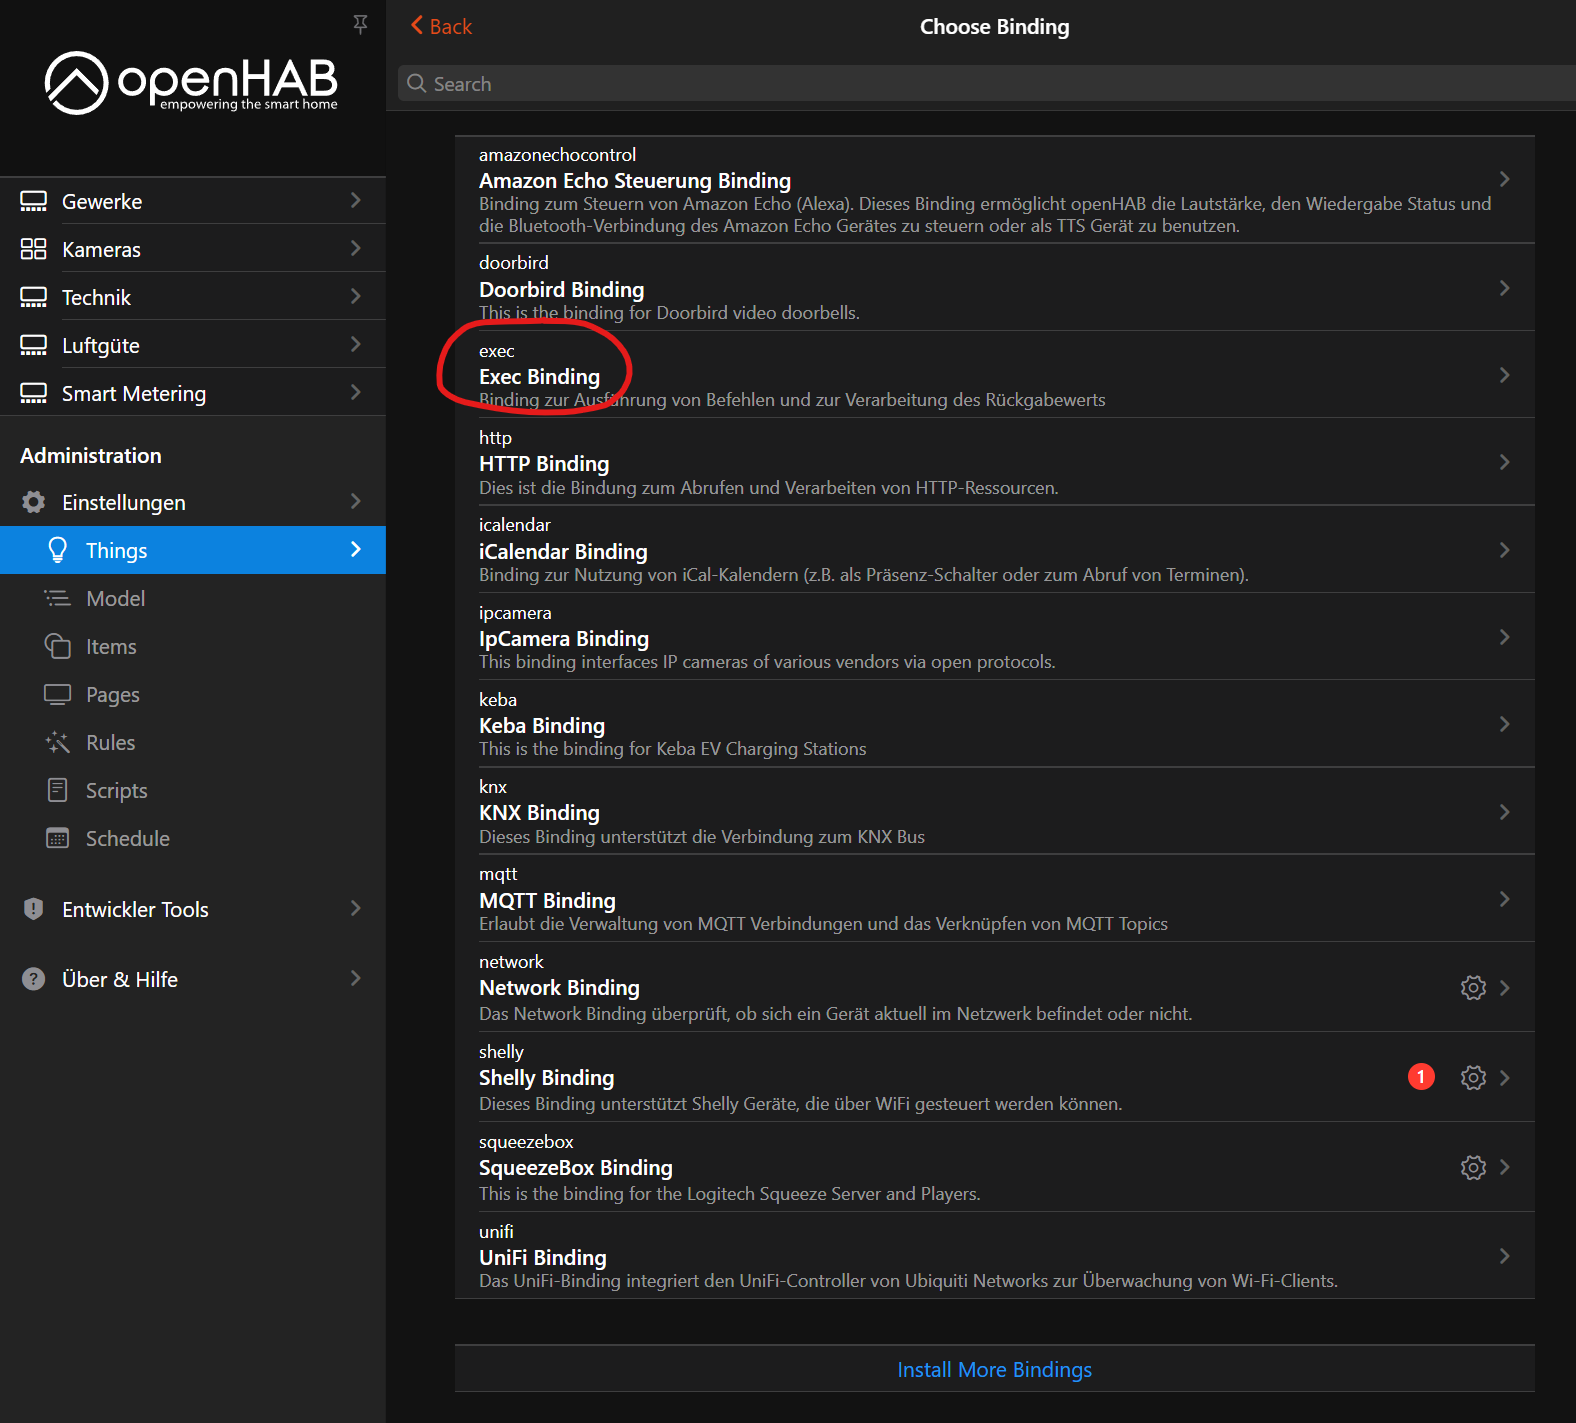Click chevron on HTTP Binding row
This screenshot has width=1576, height=1423.
1505,462
